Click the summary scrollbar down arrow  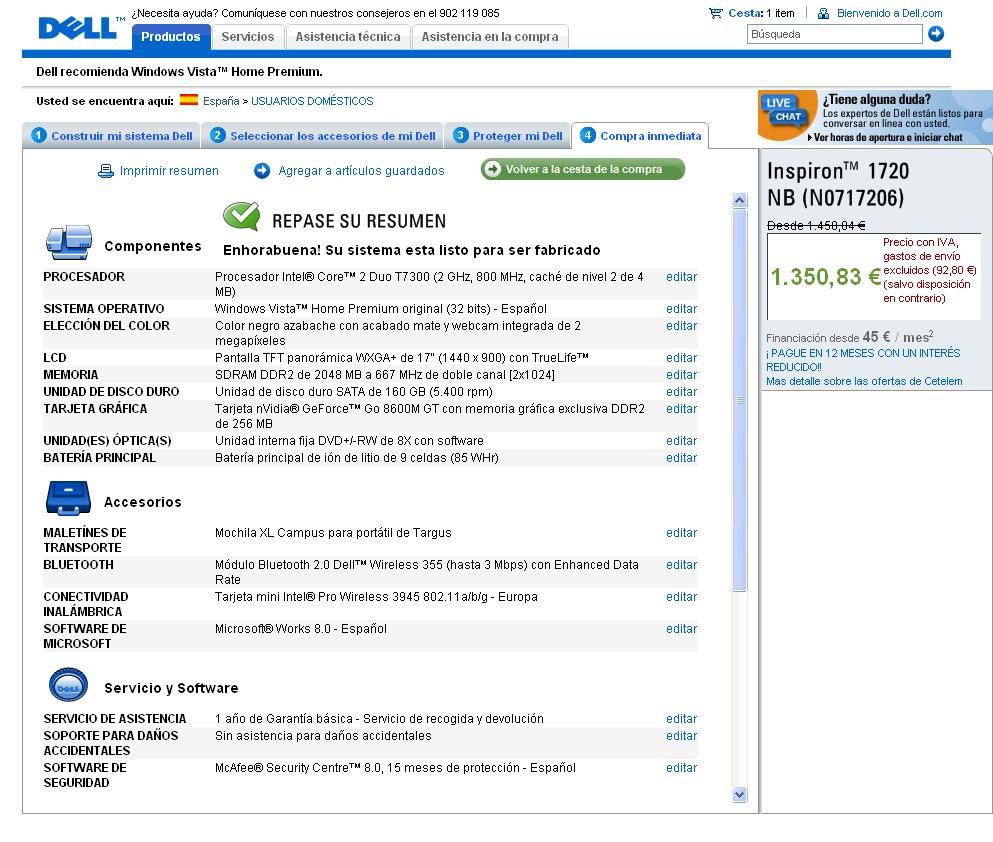point(739,795)
